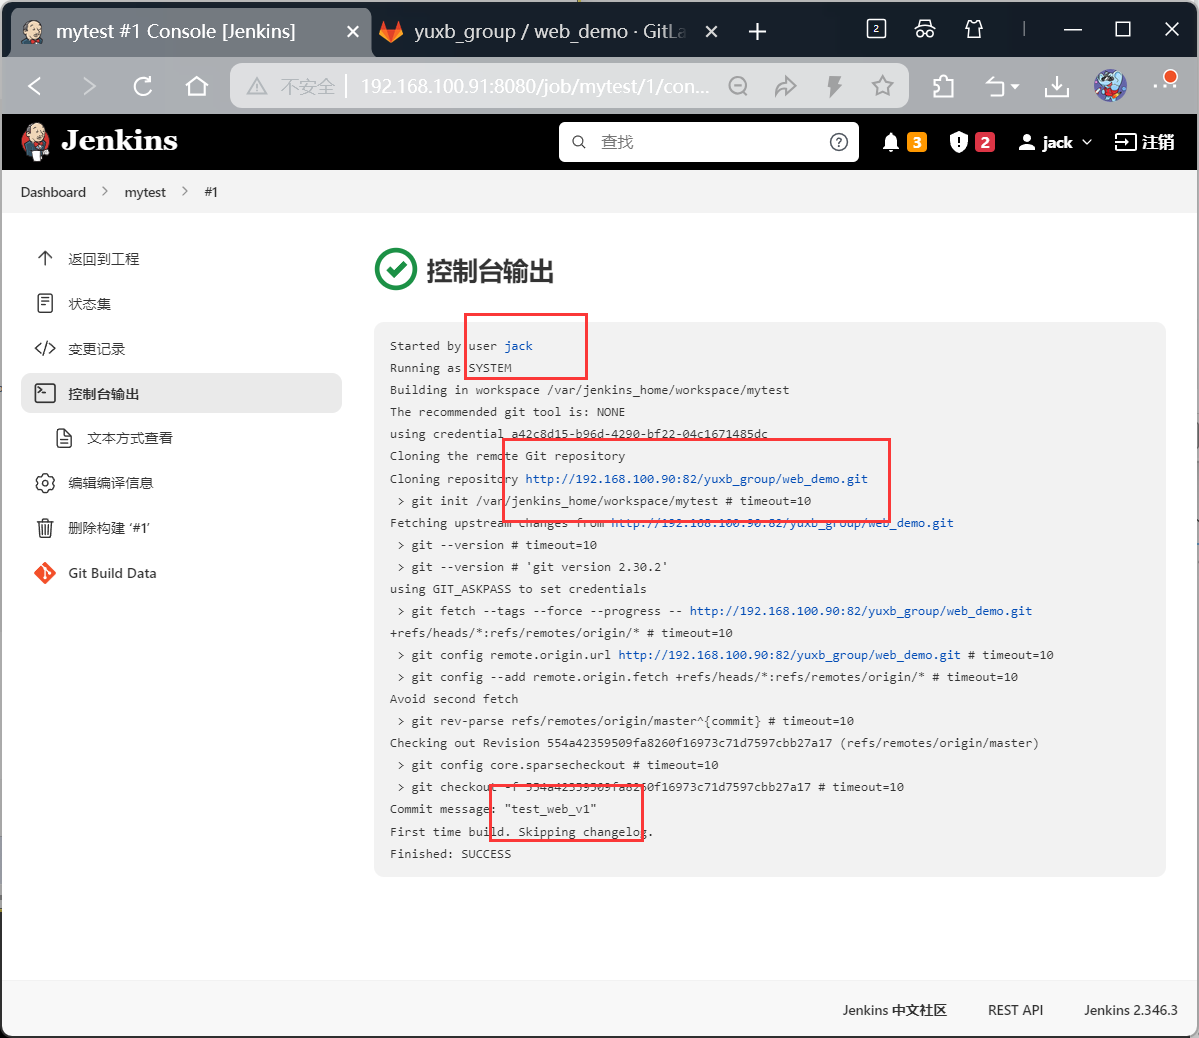Open the remote.origin.url git link
The width and height of the screenshot is (1199, 1038).
pyautogui.click(x=789, y=656)
